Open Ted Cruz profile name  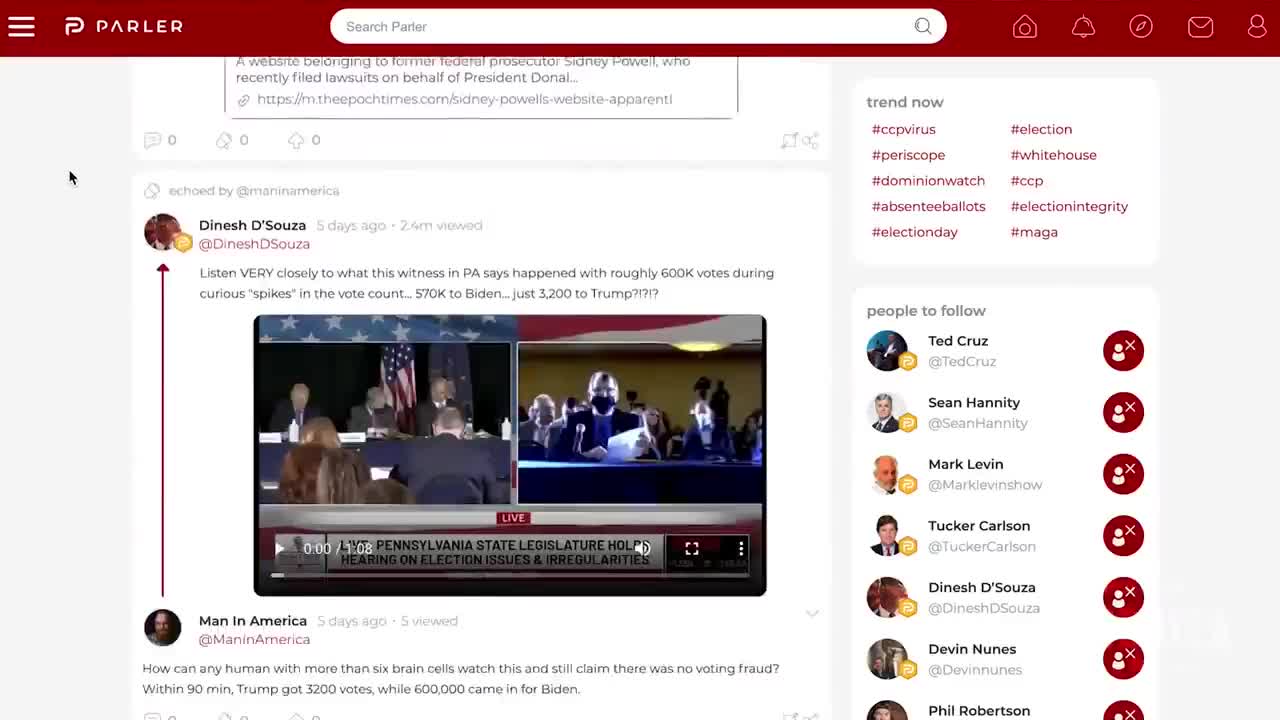pyautogui.click(x=958, y=341)
